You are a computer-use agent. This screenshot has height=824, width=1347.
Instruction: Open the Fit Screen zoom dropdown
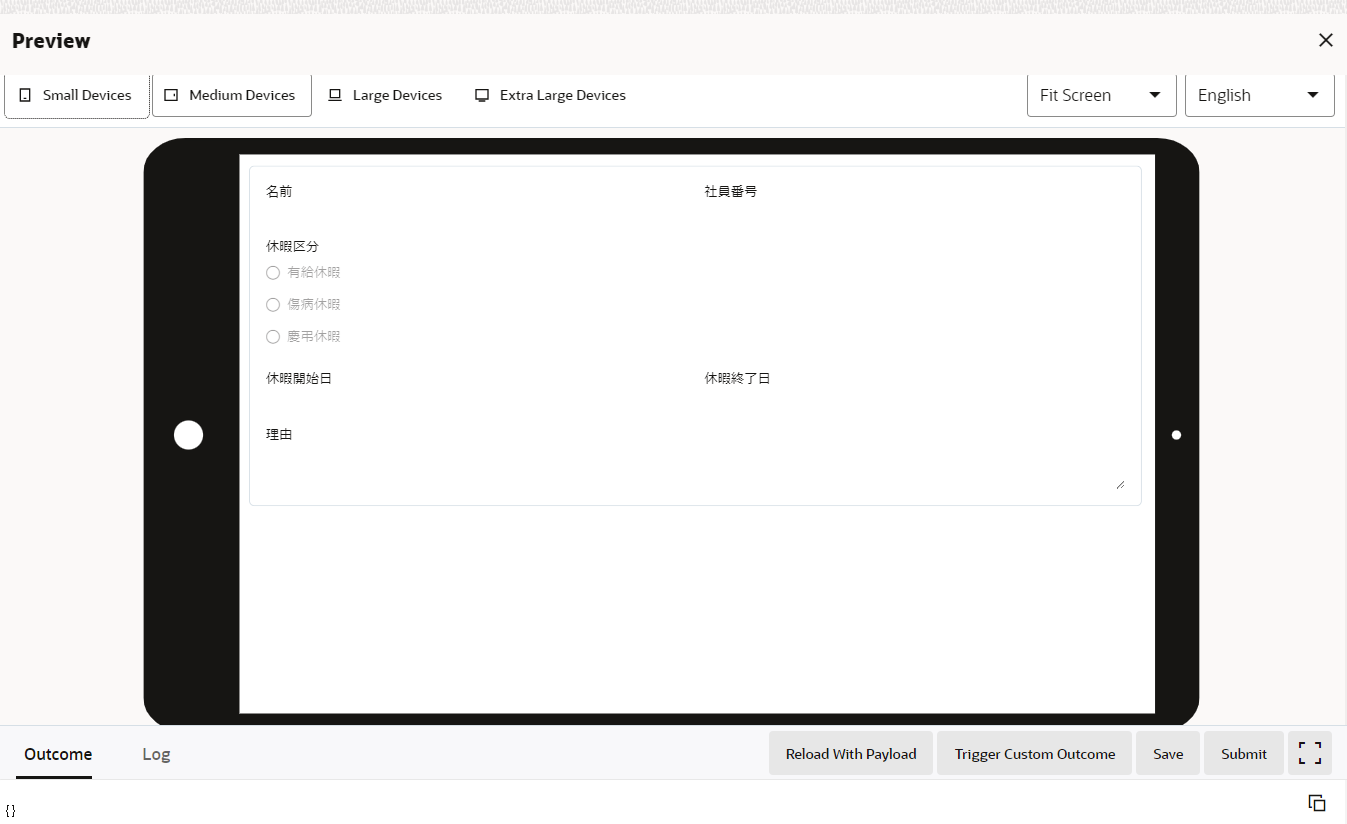1101,96
